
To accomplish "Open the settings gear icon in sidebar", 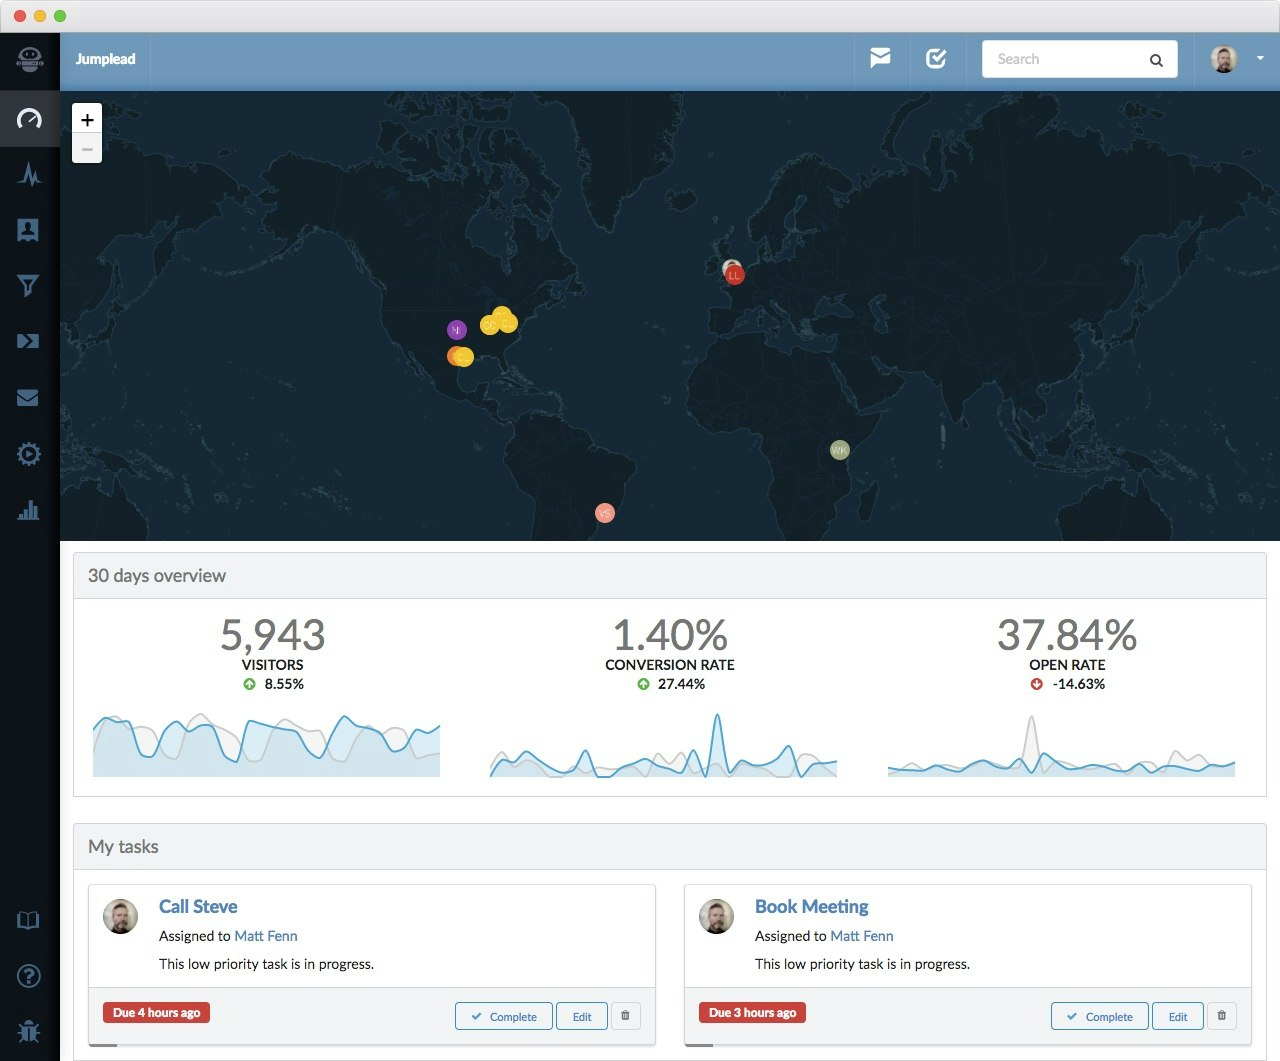I will pyautogui.click(x=29, y=453).
